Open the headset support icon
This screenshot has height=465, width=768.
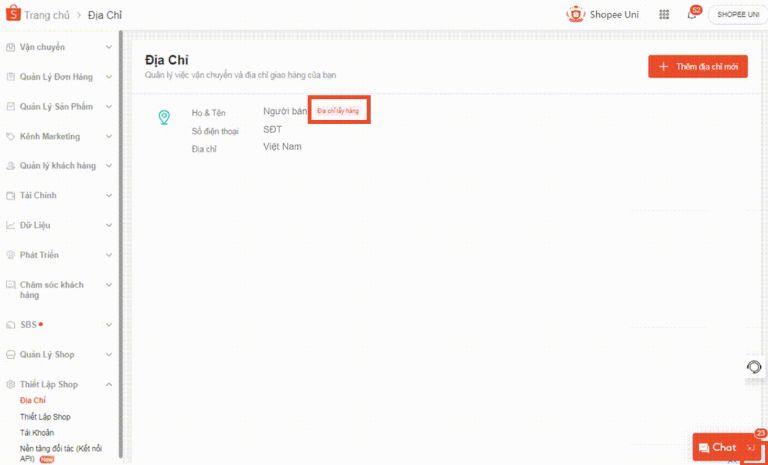754,367
